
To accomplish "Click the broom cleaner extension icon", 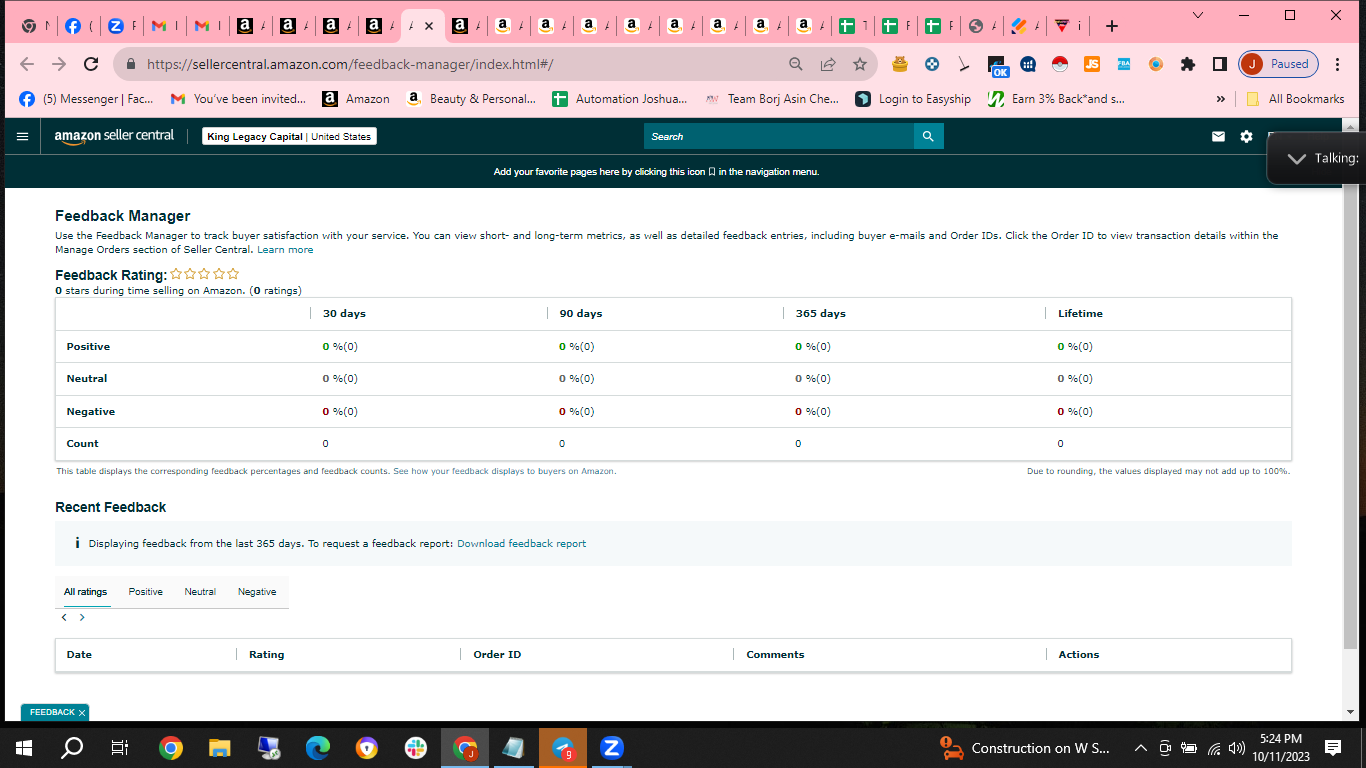I will click(x=964, y=64).
